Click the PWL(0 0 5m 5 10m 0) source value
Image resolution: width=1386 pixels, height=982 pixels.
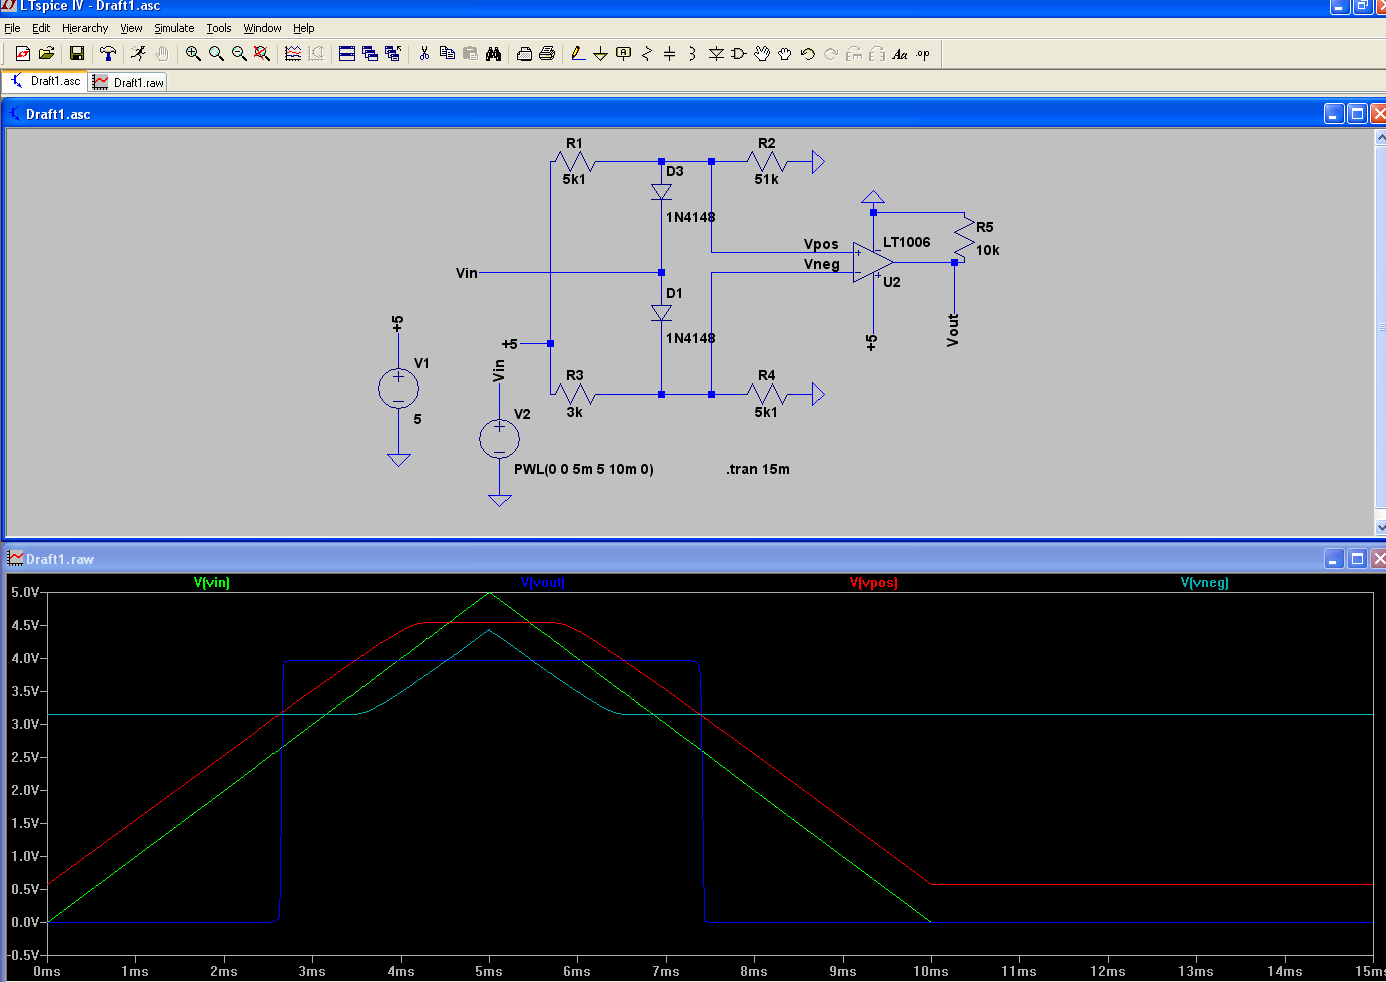click(x=584, y=469)
